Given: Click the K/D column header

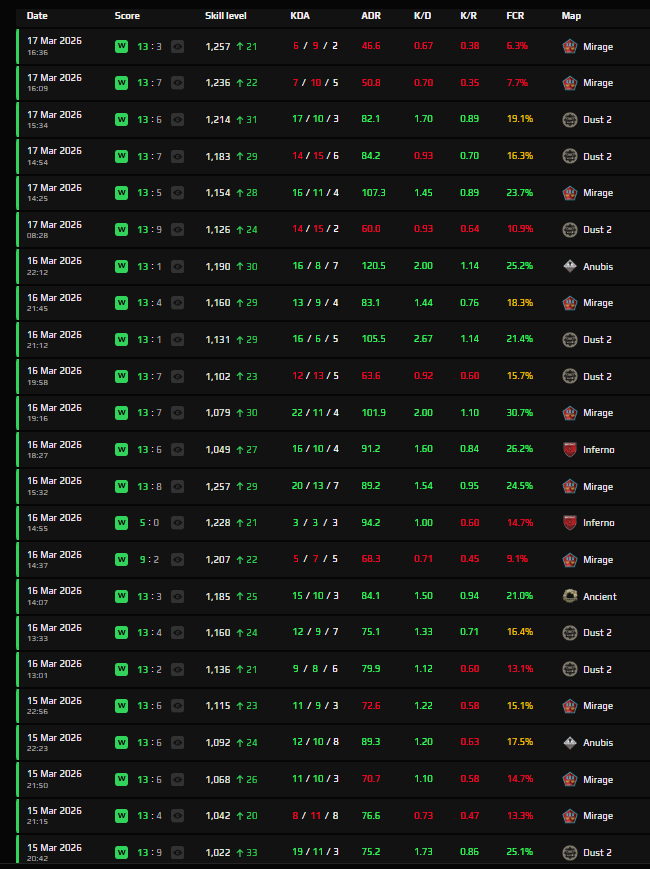Looking at the screenshot, I should (422, 16).
